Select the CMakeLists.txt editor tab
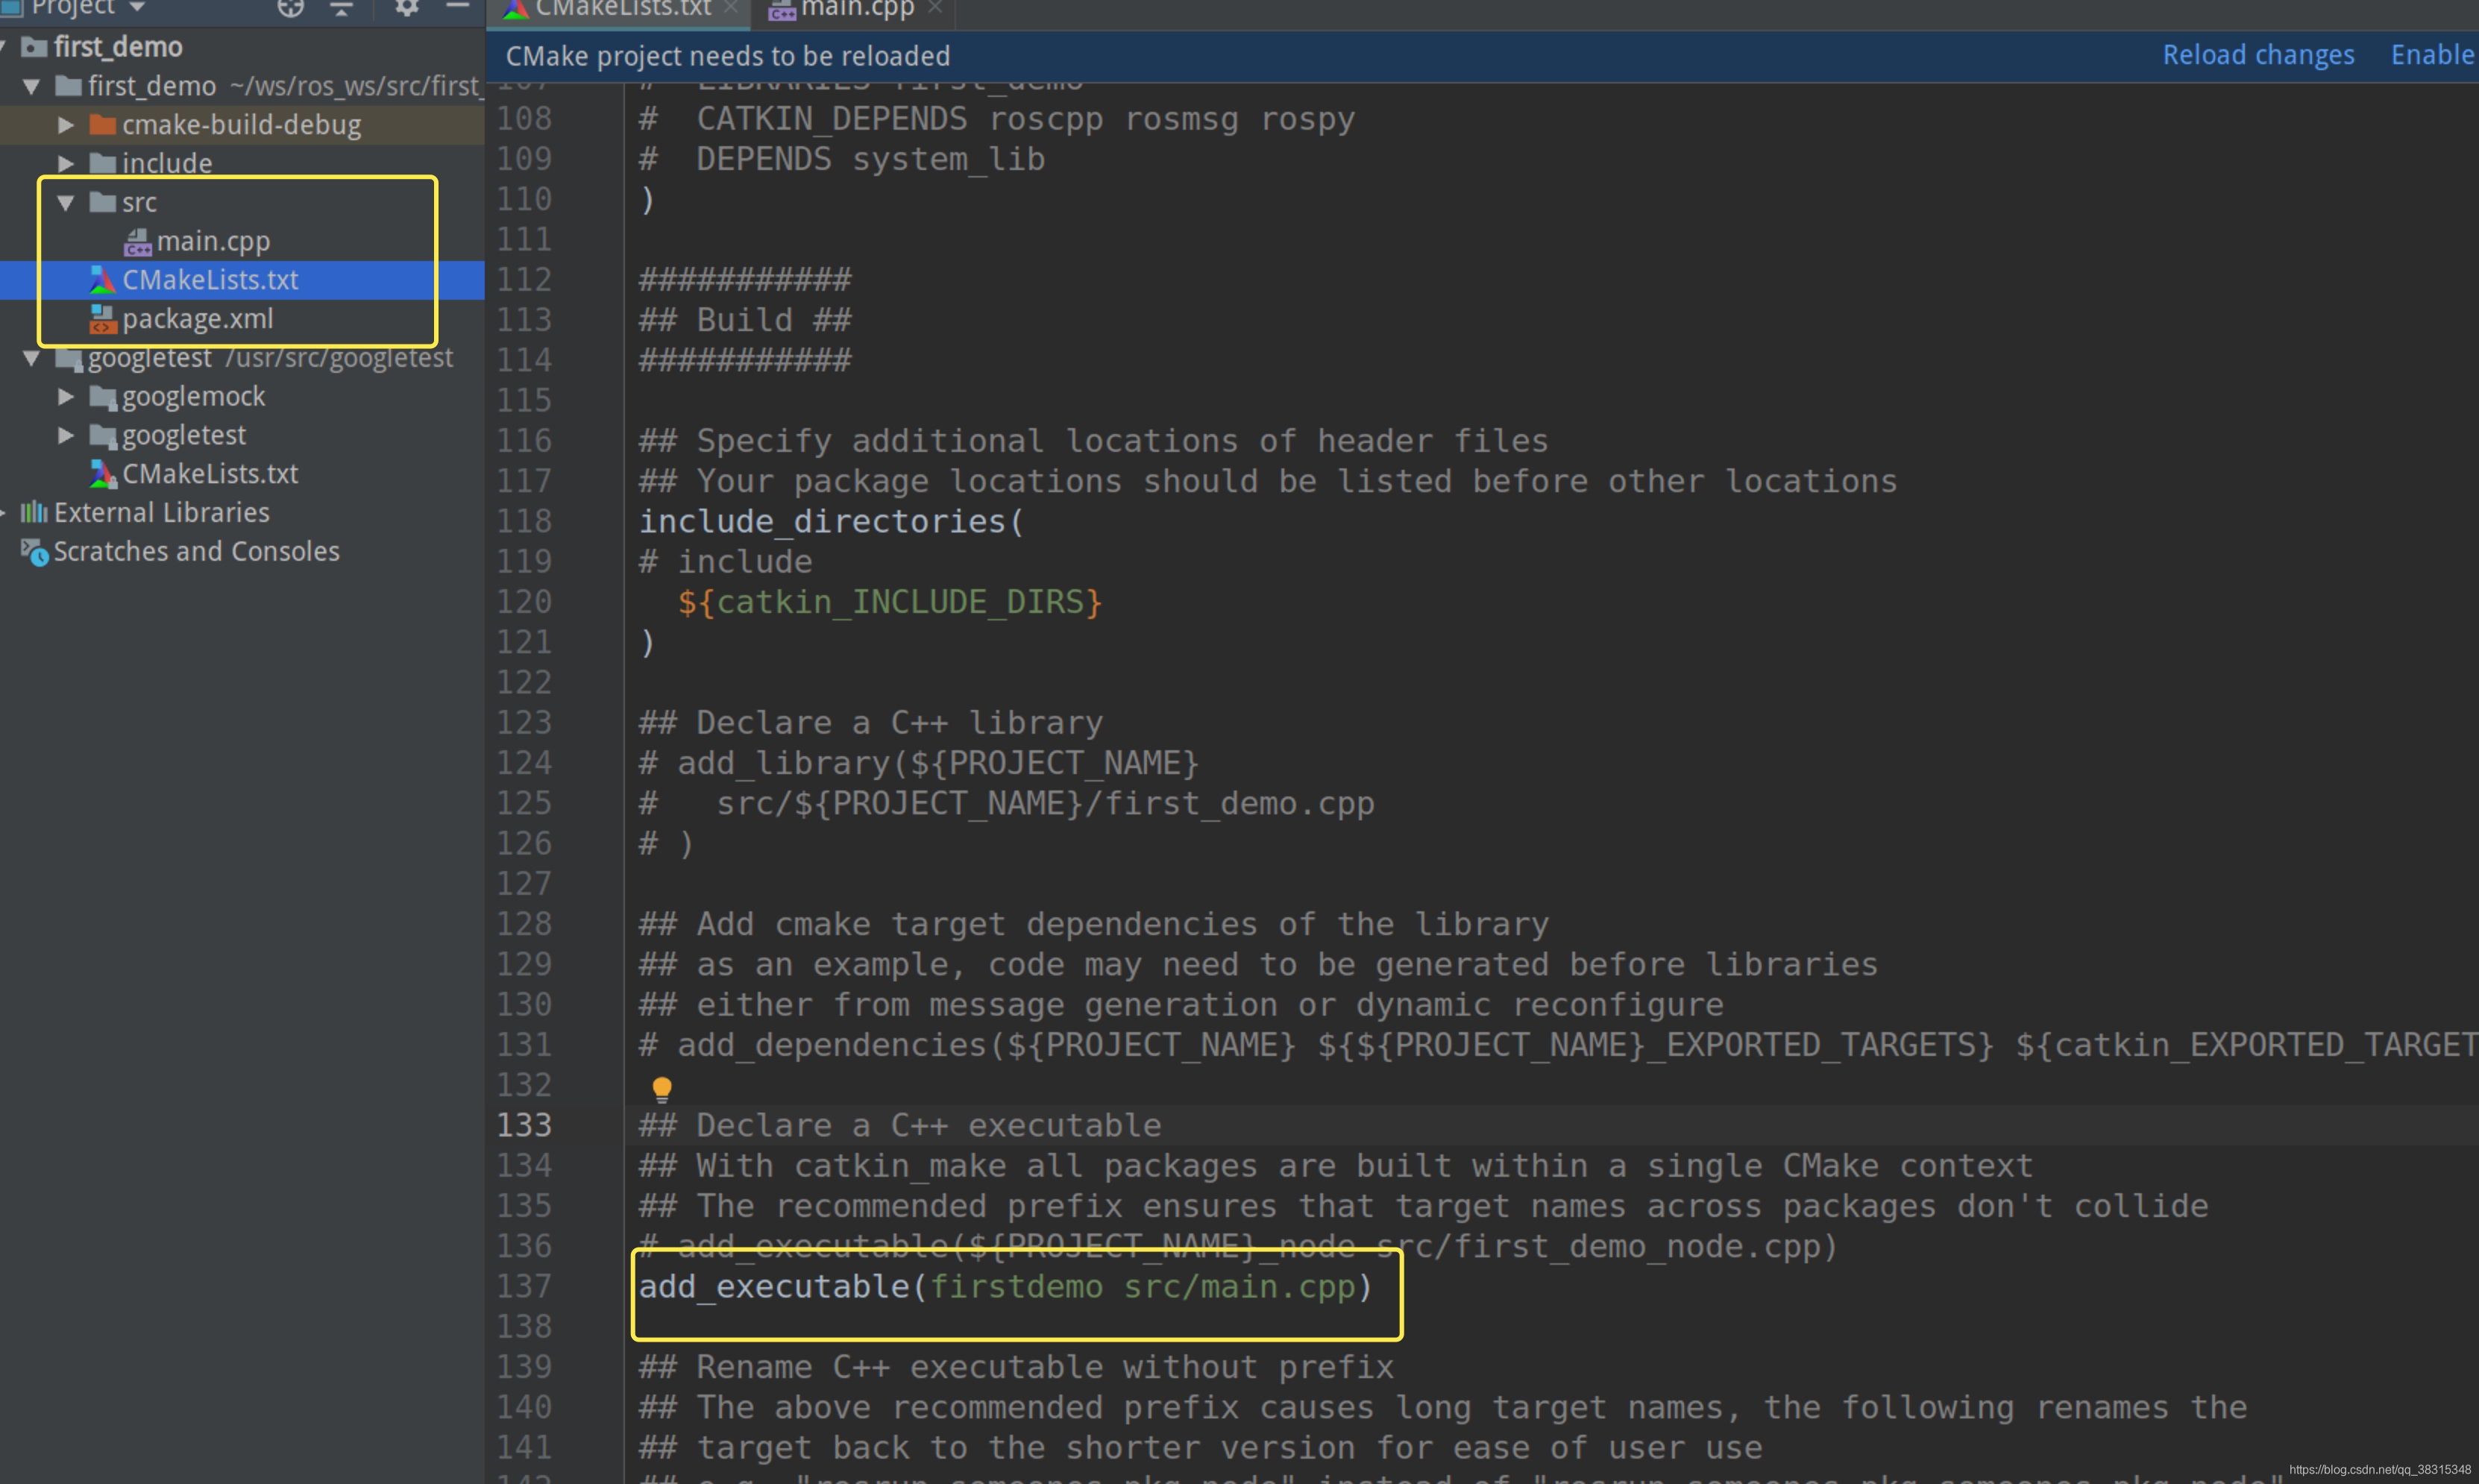Image resolution: width=2479 pixels, height=1484 pixels. pyautogui.click(x=621, y=9)
